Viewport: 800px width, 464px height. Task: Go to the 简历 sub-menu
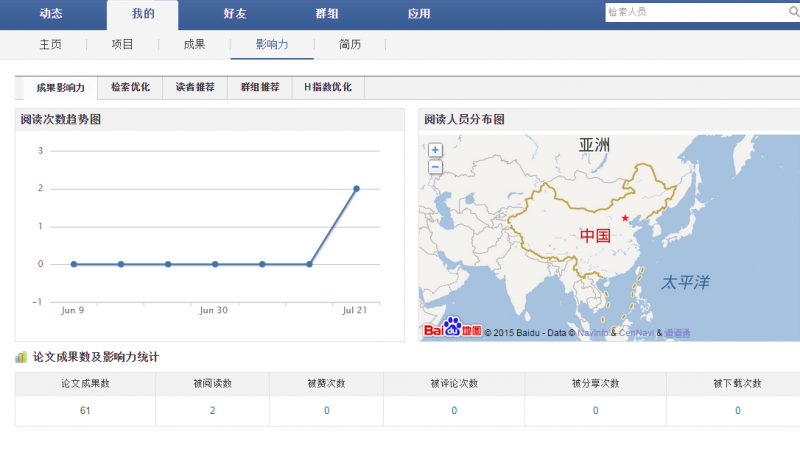(x=350, y=44)
